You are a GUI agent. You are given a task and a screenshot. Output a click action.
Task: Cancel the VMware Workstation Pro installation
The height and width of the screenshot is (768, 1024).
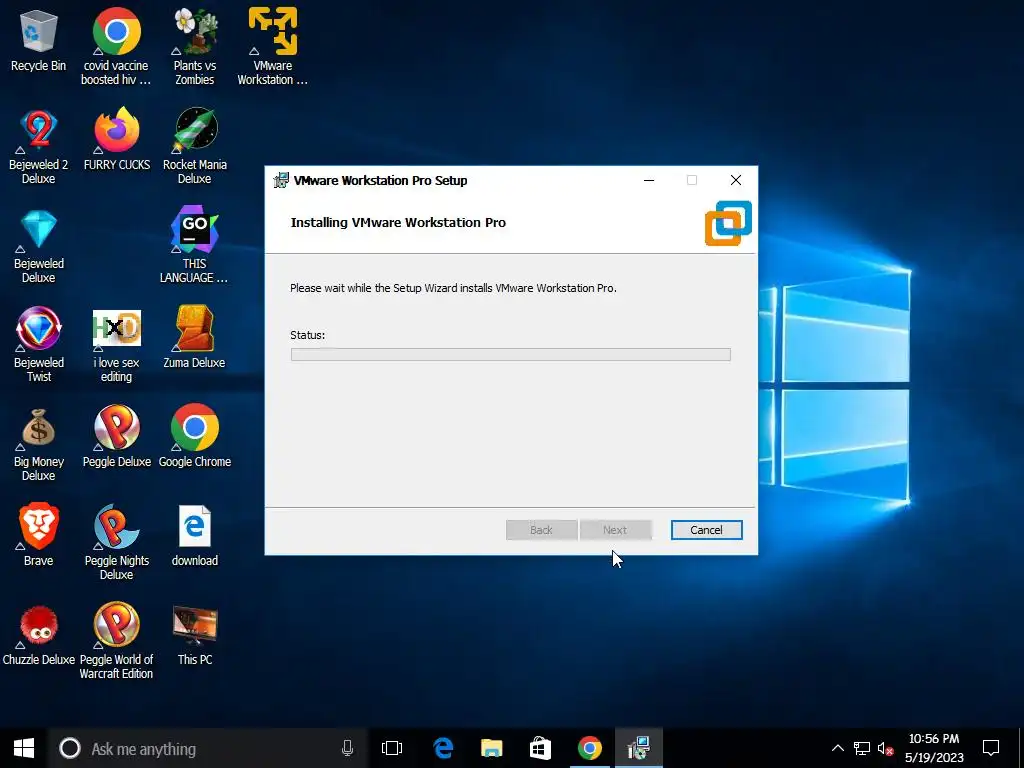pos(707,530)
